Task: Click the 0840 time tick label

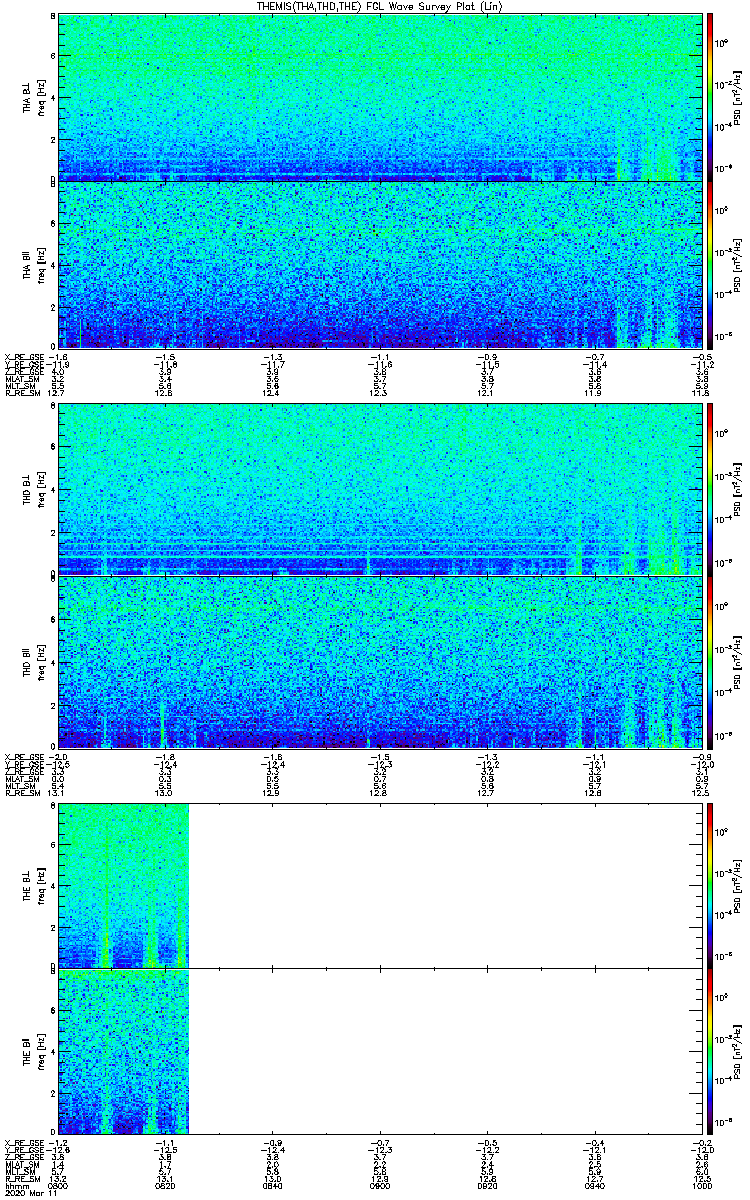Action: [272, 1185]
